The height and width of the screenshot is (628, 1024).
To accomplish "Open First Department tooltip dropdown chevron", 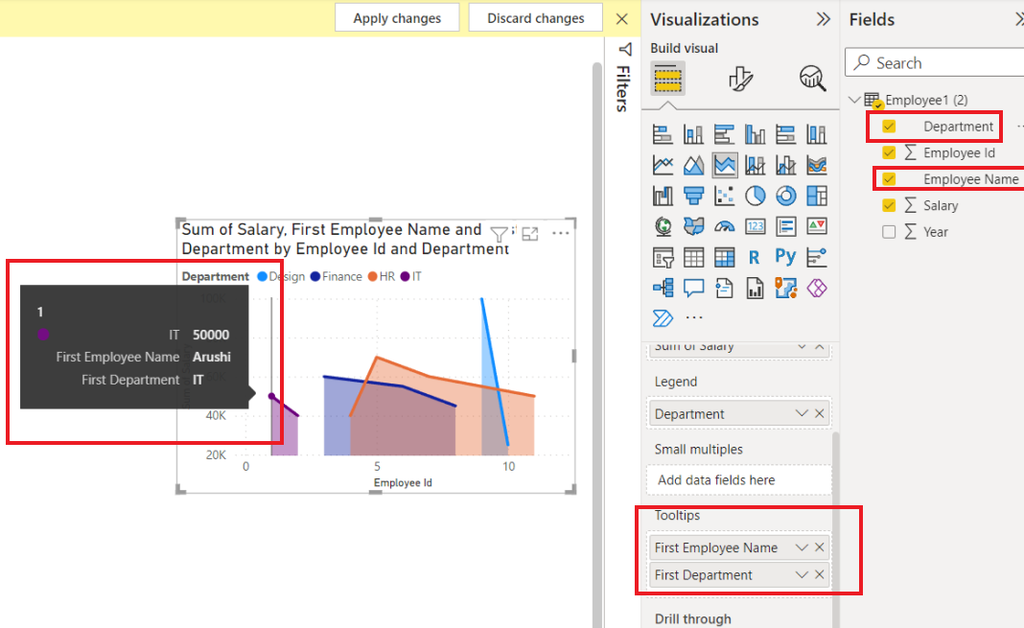I will point(801,575).
